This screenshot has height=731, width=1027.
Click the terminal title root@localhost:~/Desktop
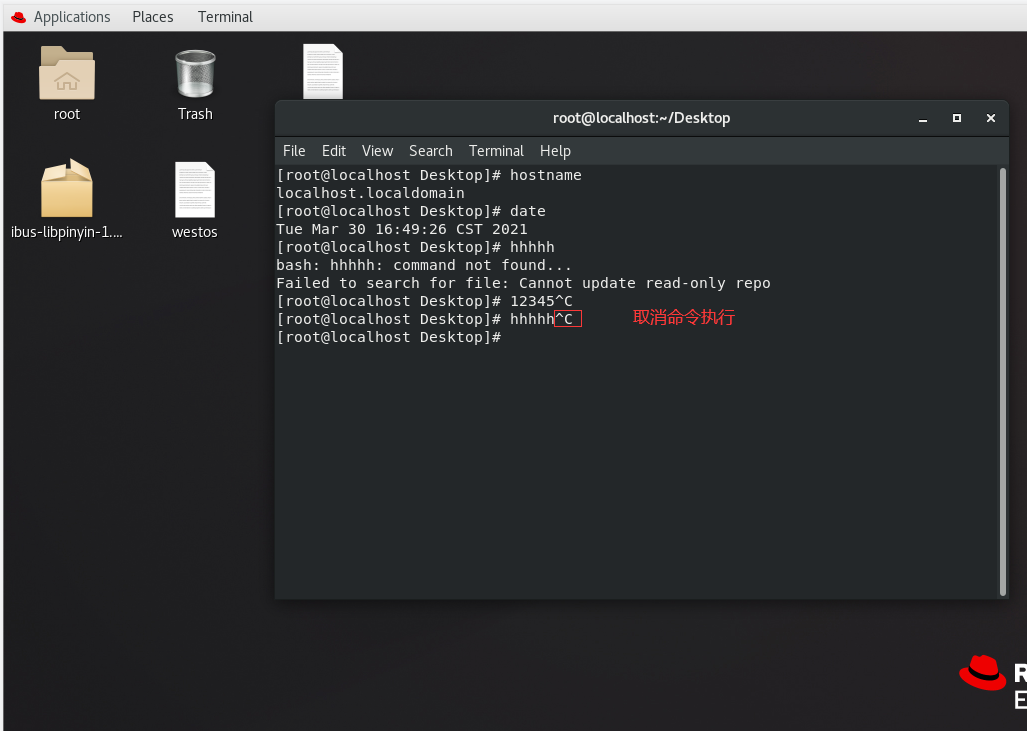tap(641, 118)
